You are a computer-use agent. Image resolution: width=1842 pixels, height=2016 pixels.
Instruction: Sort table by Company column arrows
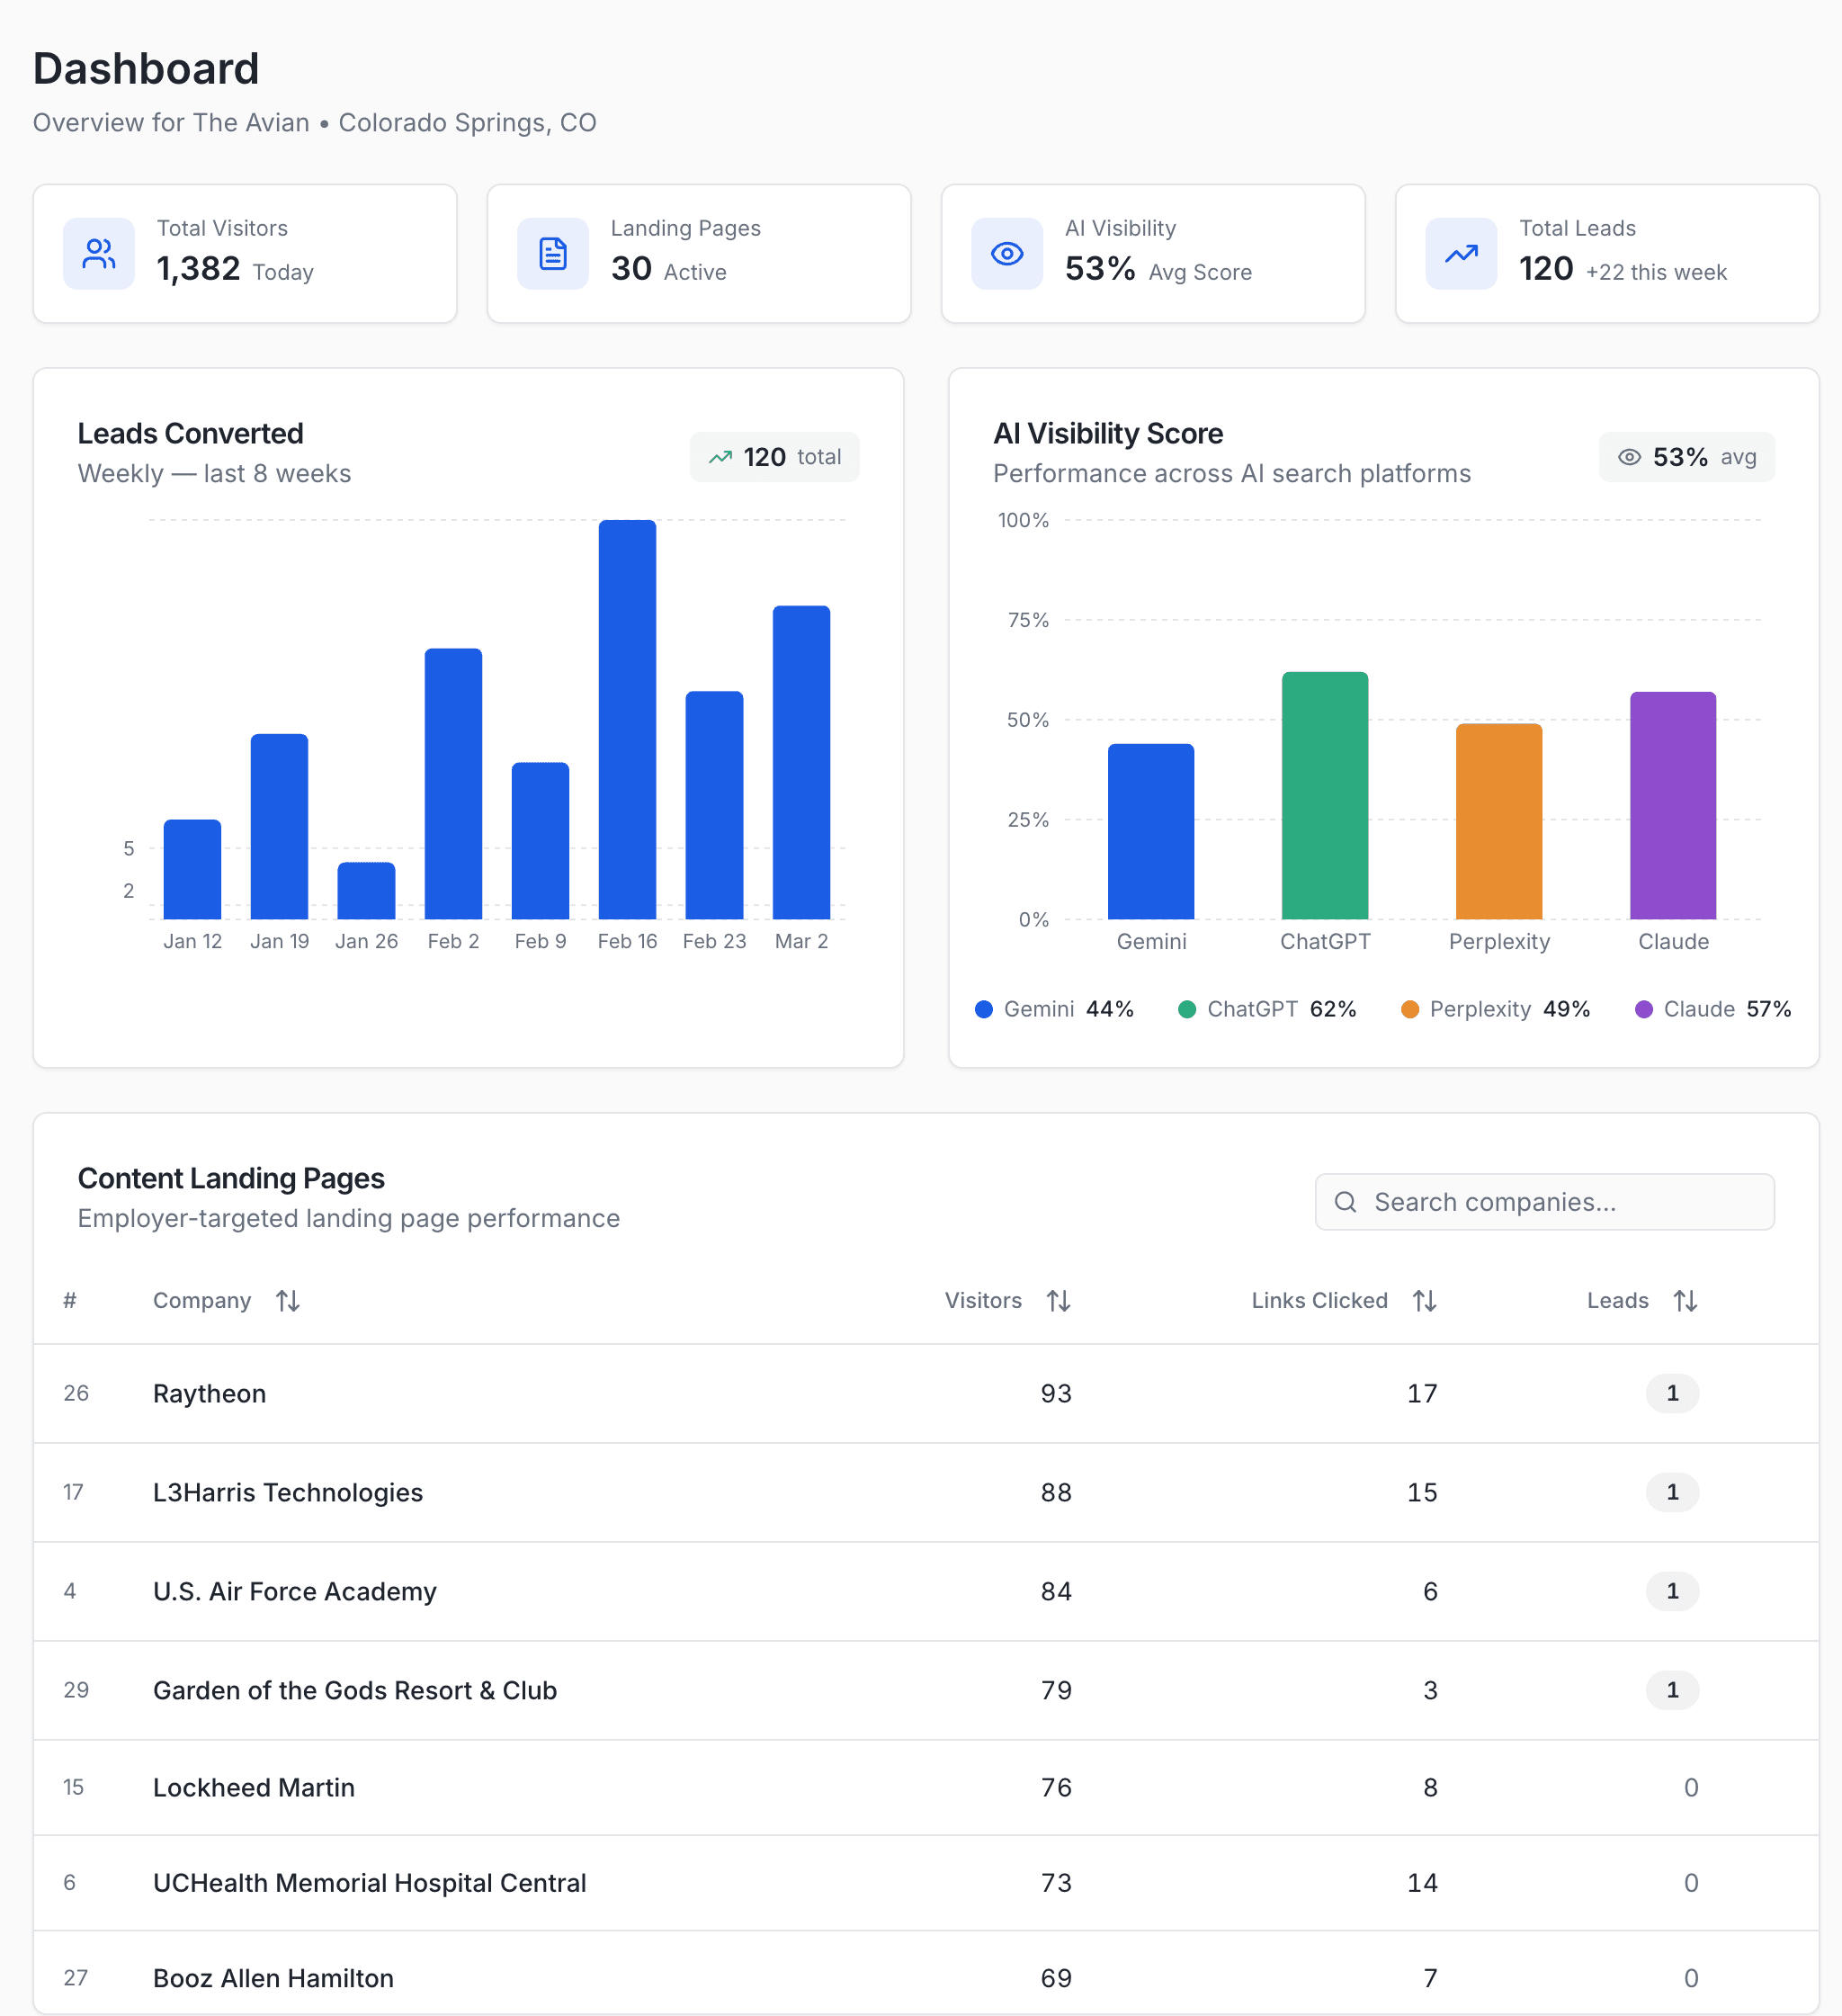point(288,1301)
